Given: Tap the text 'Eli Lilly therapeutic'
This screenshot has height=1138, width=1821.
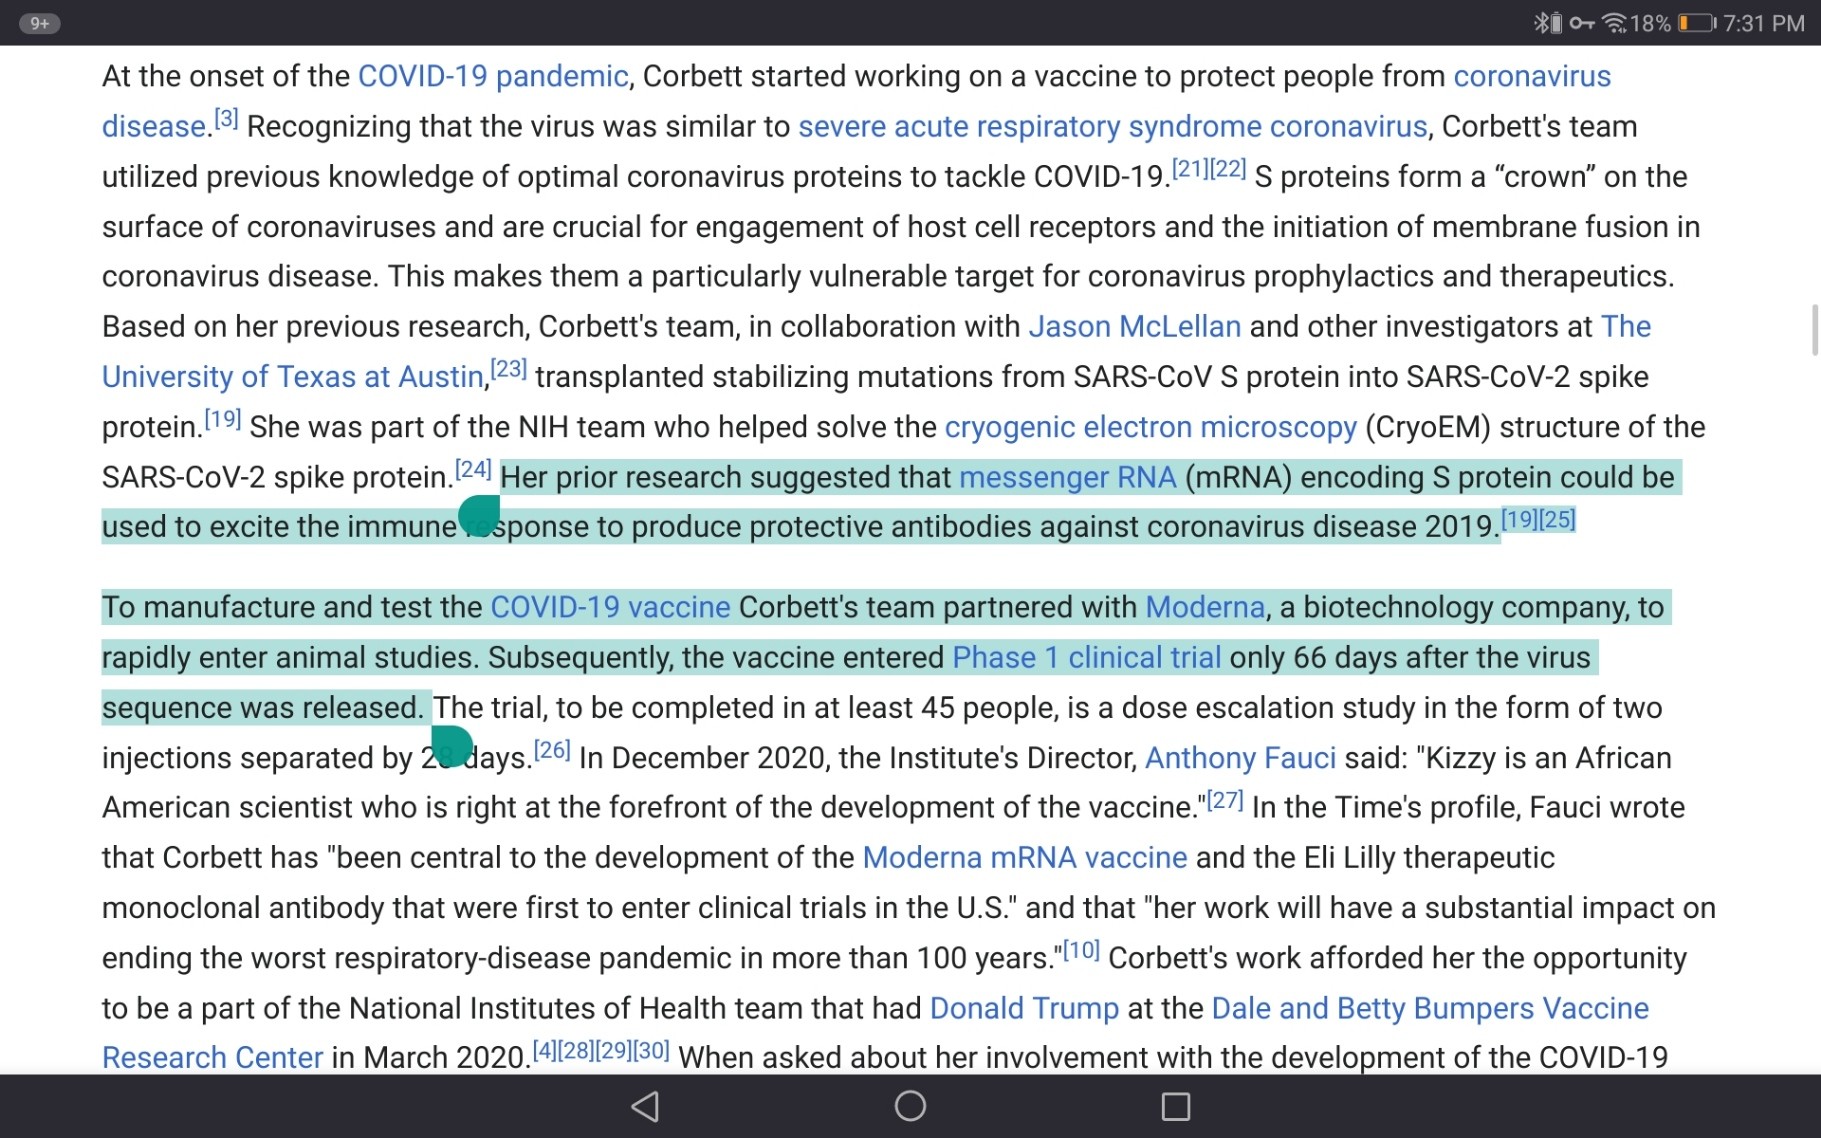Looking at the screenshot, I should pos(1429,857).
